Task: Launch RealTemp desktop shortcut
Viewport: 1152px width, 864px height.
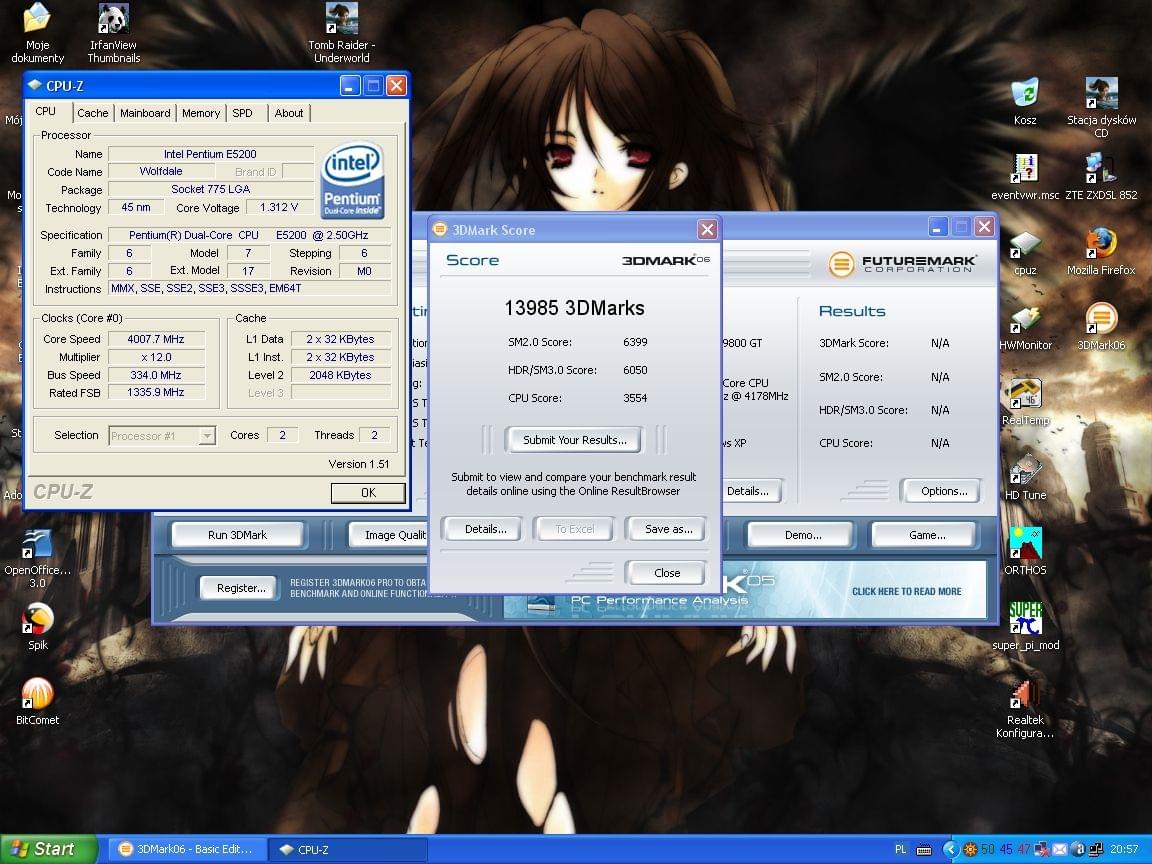Action: click(1025, 402)
